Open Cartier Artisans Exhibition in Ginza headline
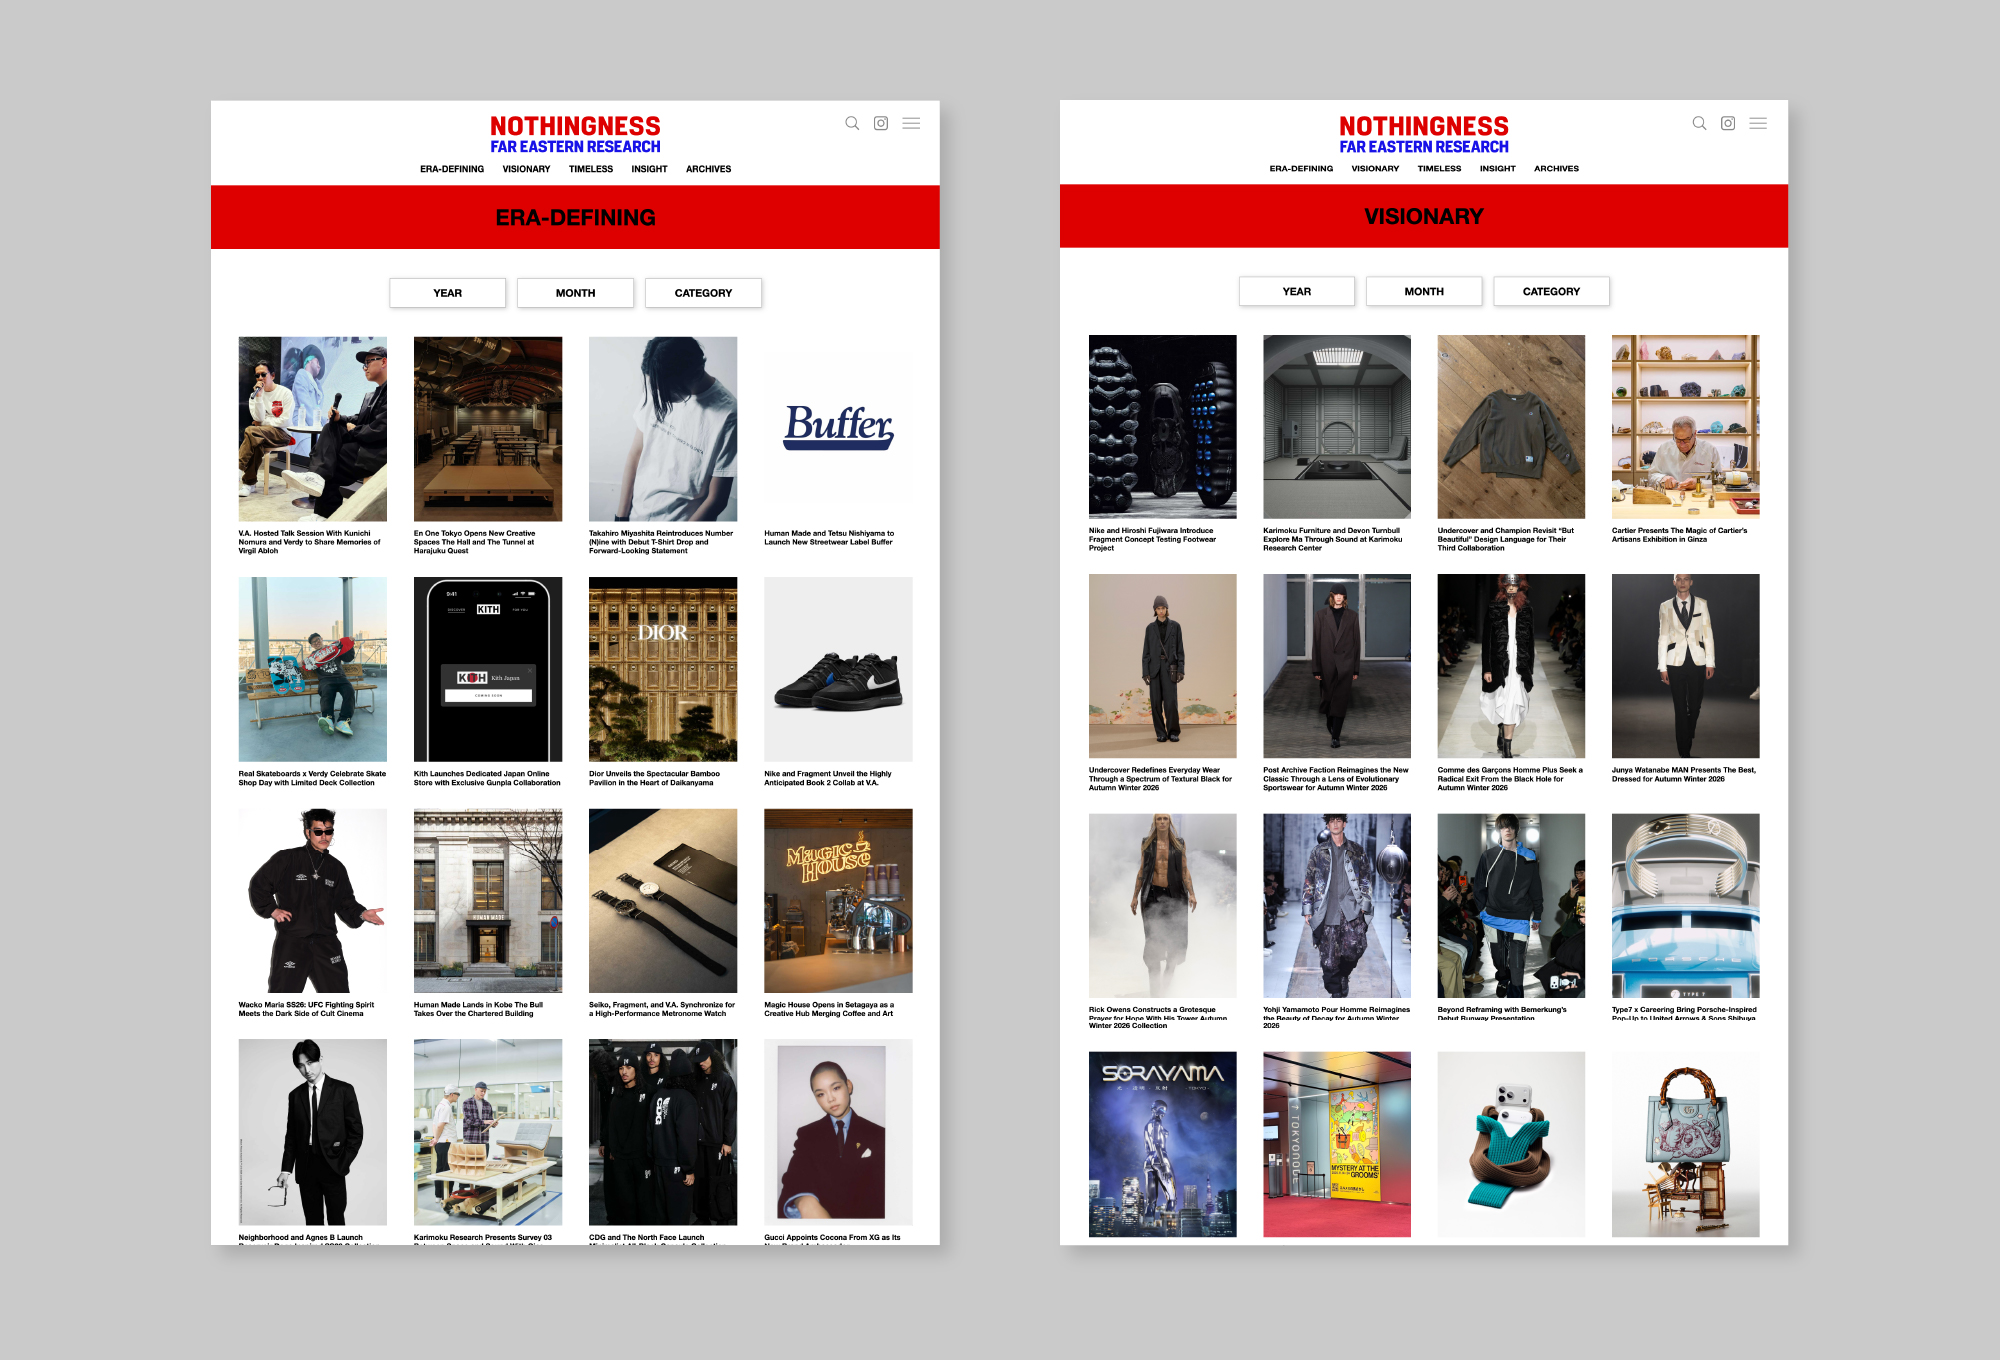The image size is (2000, 1360). 1679,535
